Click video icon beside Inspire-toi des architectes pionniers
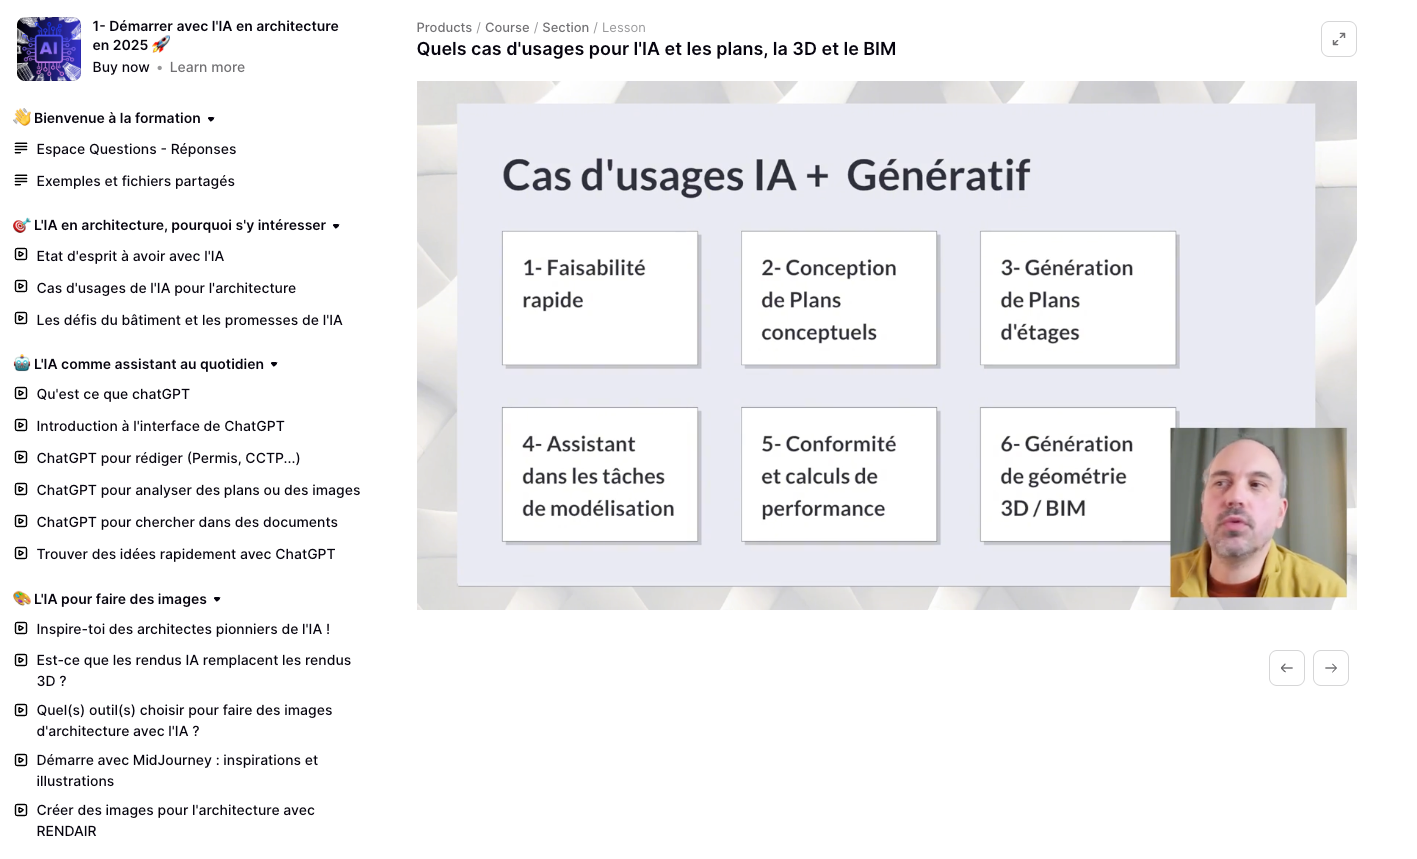The image size is (1417, 859). coord(21,629)
